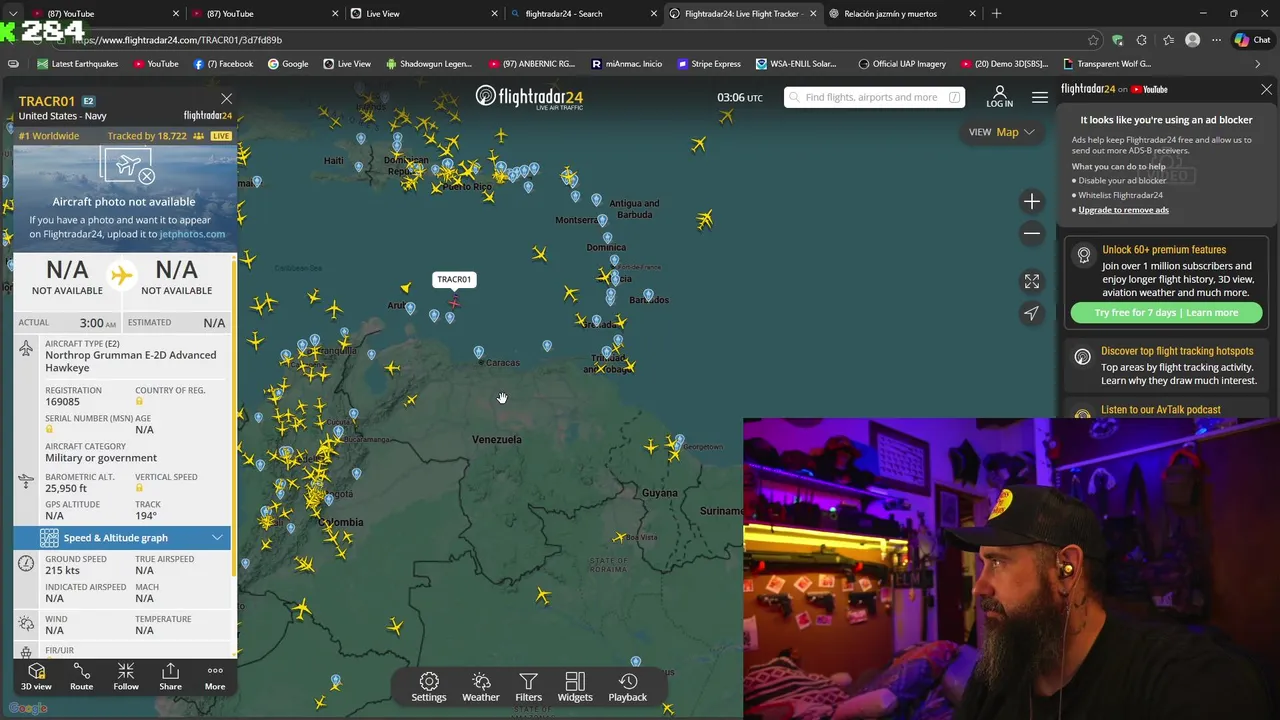Zoom in the map with plus
Viewport: 1280px width, 720px height.
tap(1032, 201)
